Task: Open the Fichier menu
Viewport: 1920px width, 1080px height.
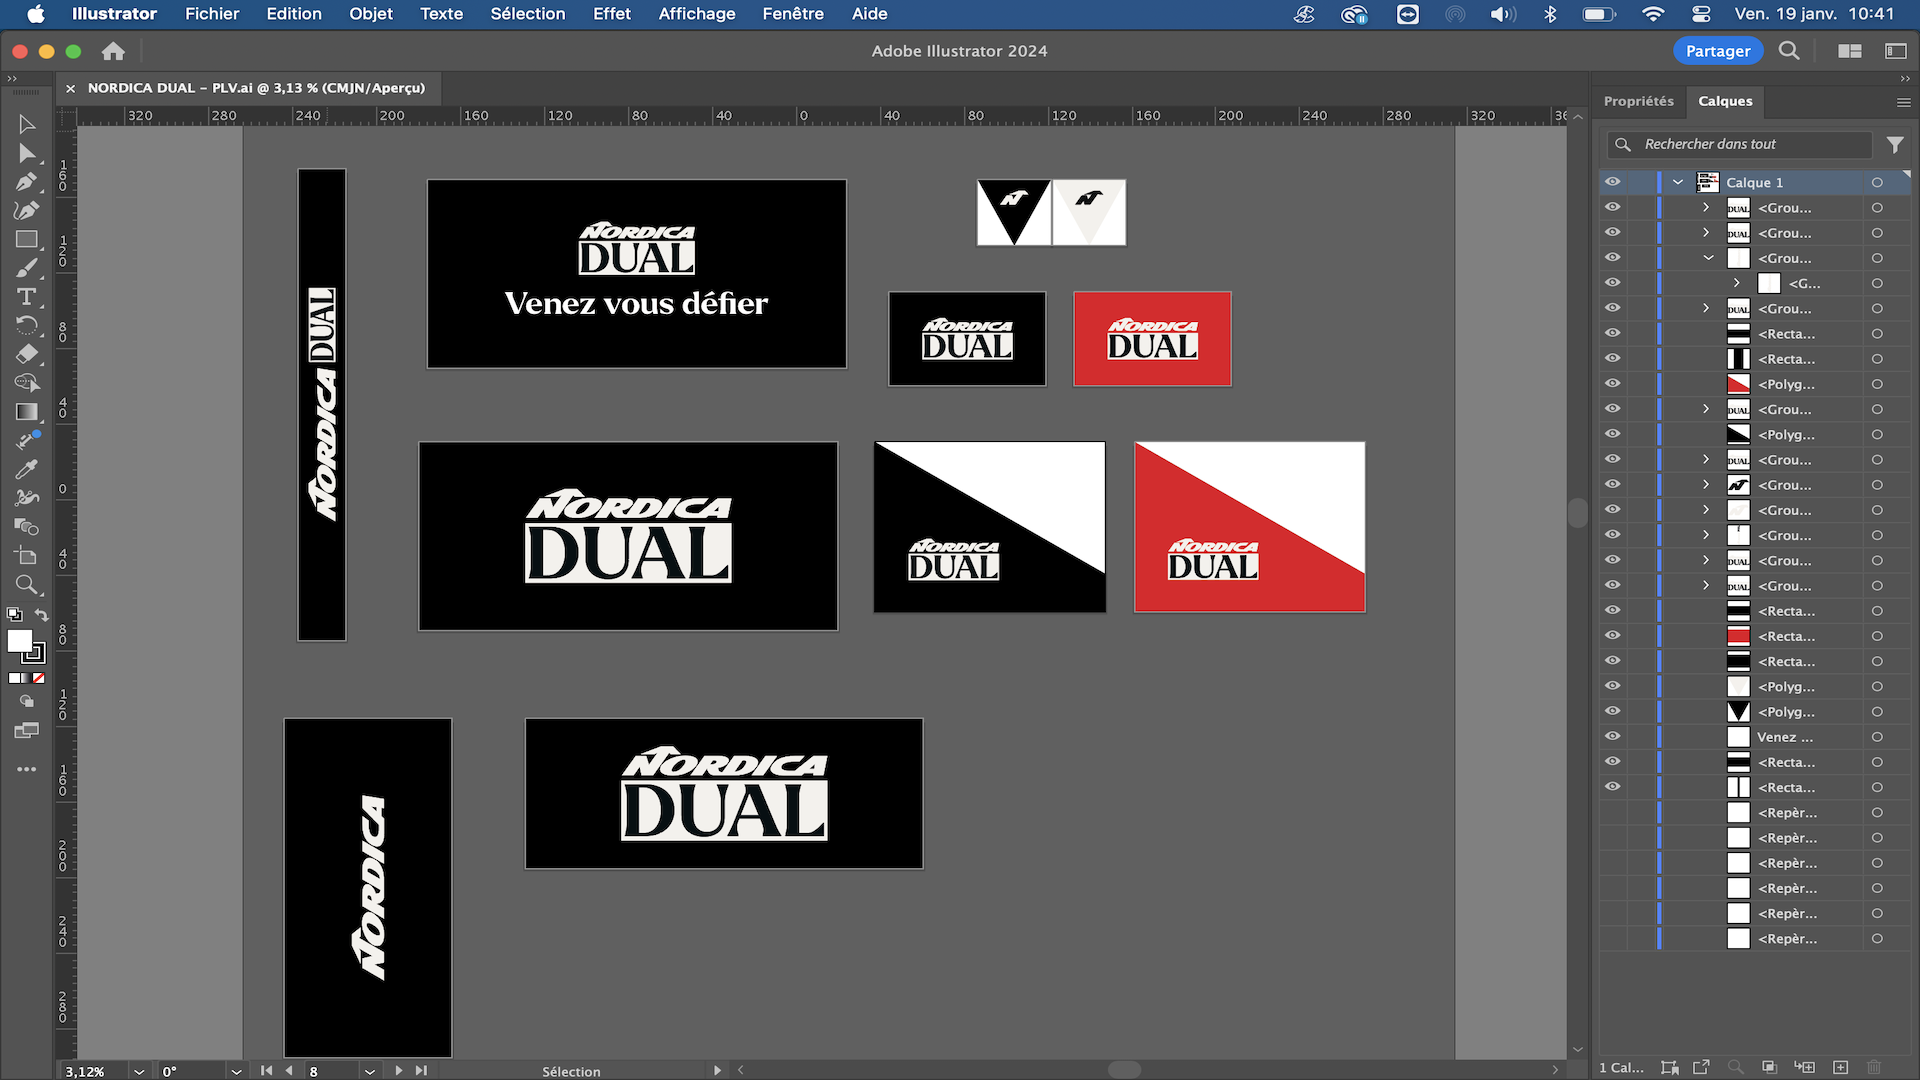Action: pos(212,14)
